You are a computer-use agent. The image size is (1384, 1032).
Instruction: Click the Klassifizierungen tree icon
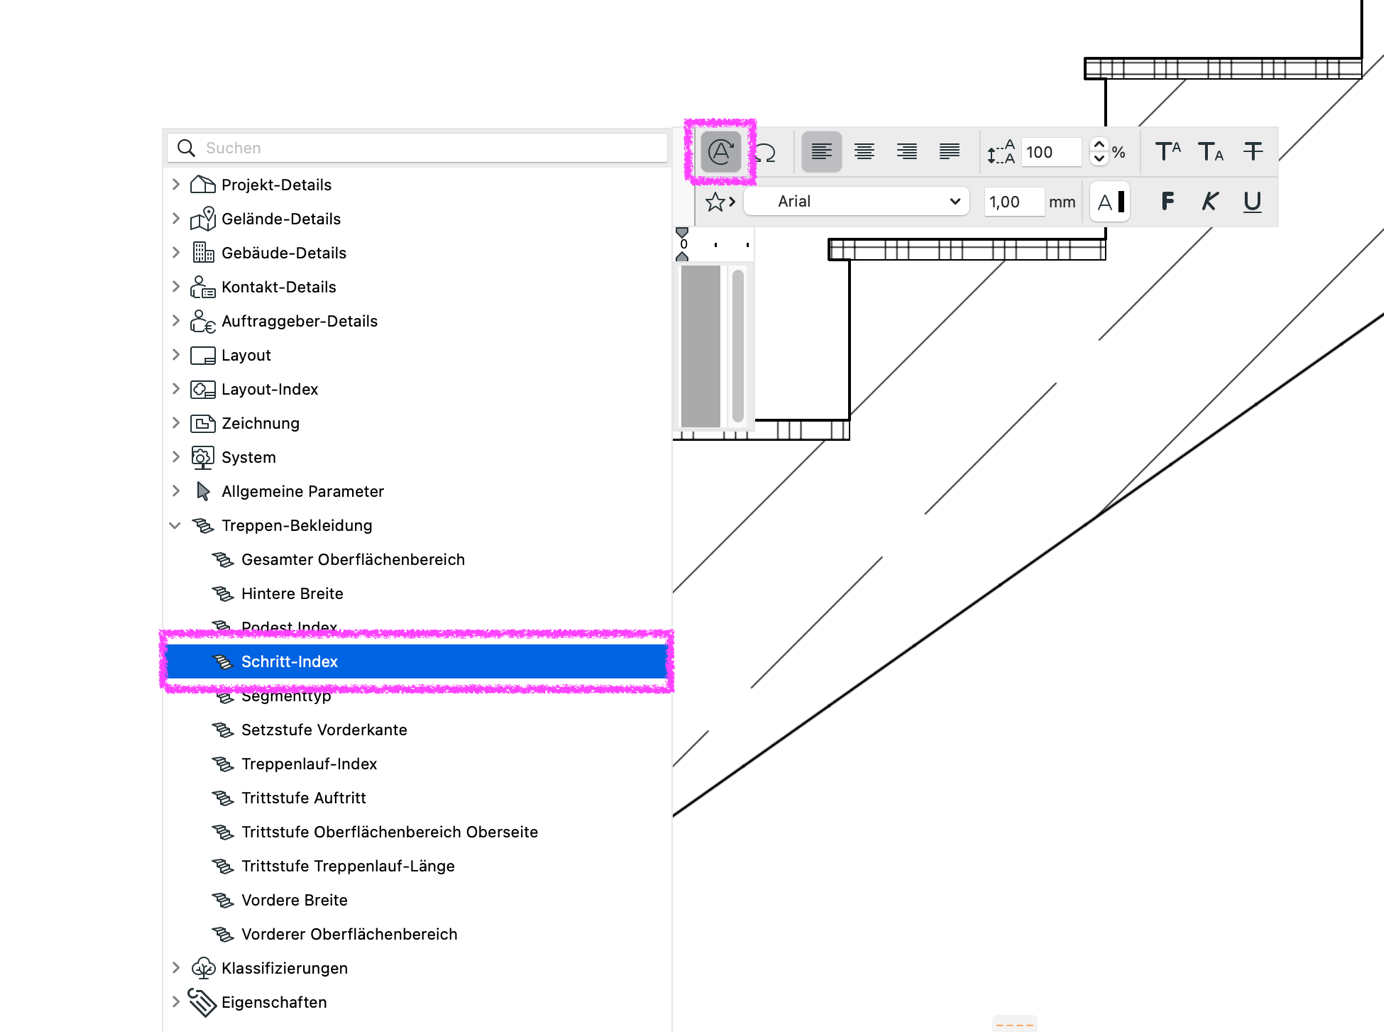point(203,967)
